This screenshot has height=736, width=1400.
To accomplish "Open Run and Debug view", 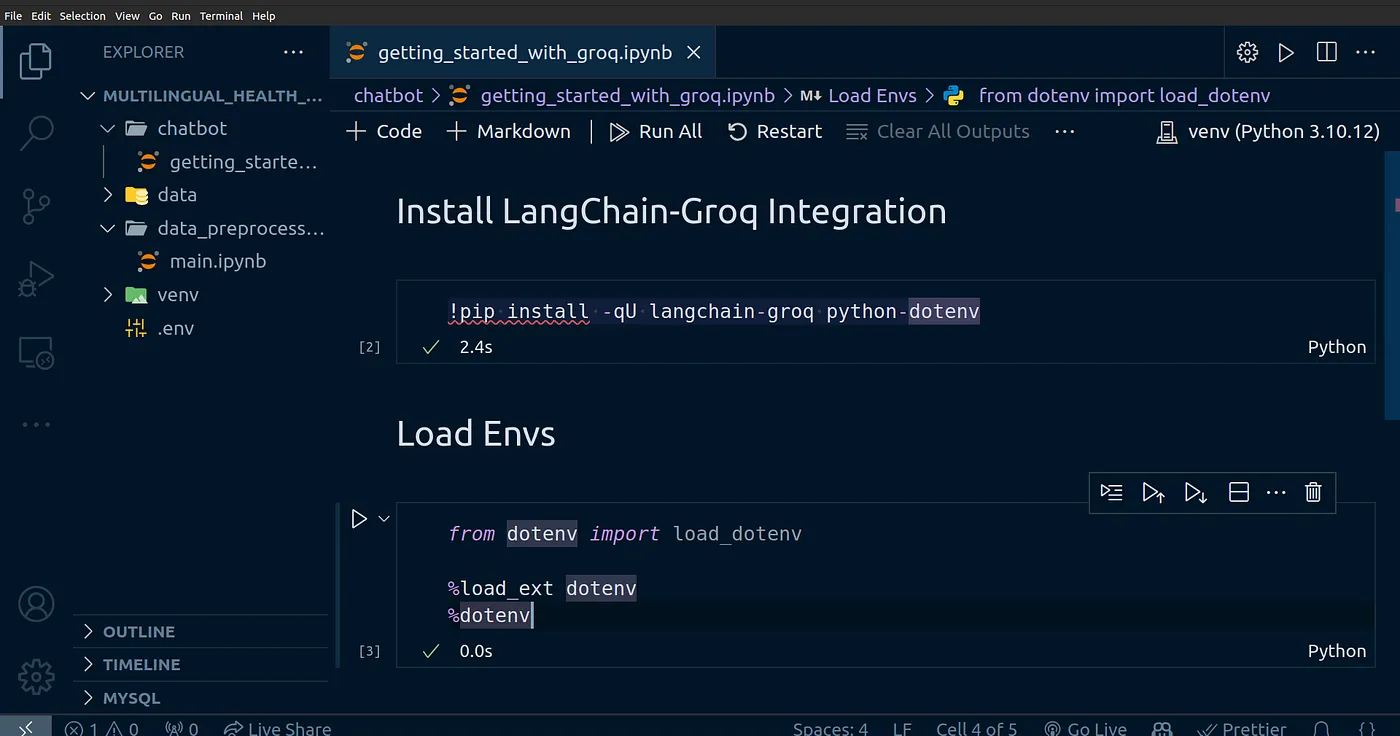I will coord(36,279).
